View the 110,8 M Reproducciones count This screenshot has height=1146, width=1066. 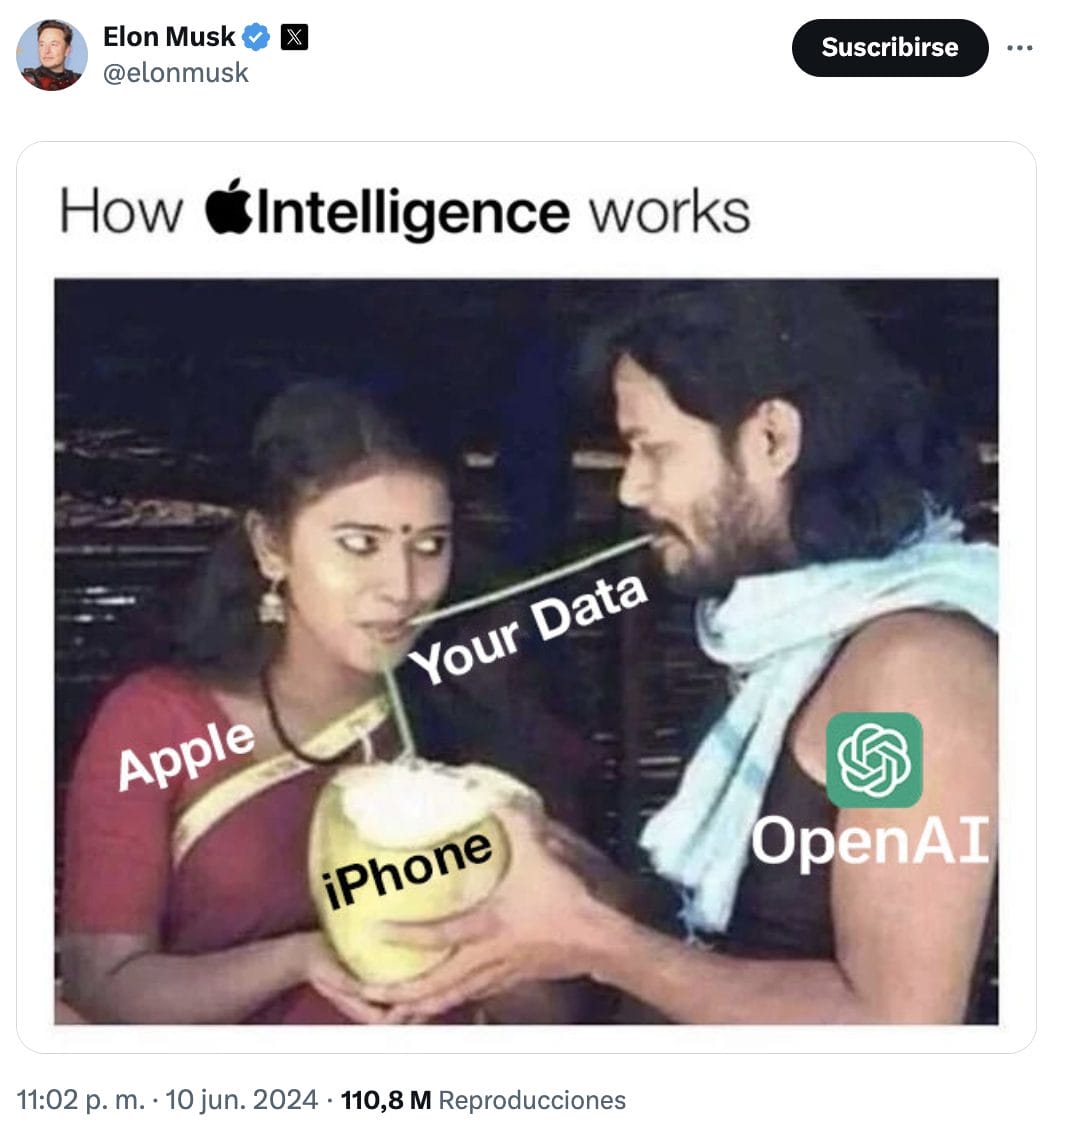[x=483, y=1099]
